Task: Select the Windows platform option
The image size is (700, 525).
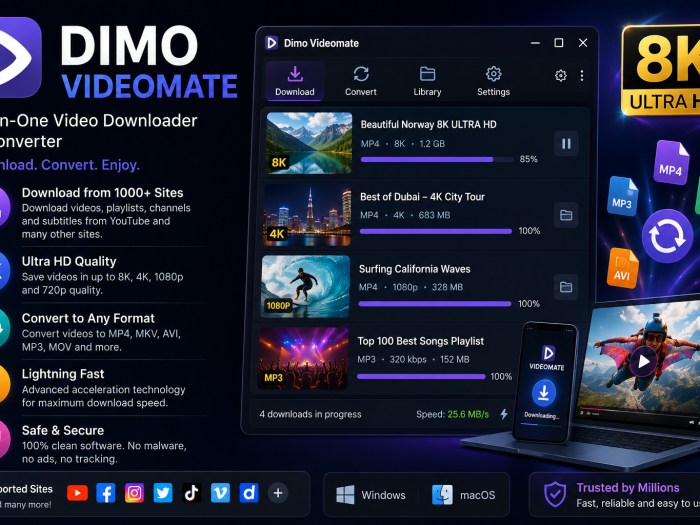Action: click(x=371, y=495)
